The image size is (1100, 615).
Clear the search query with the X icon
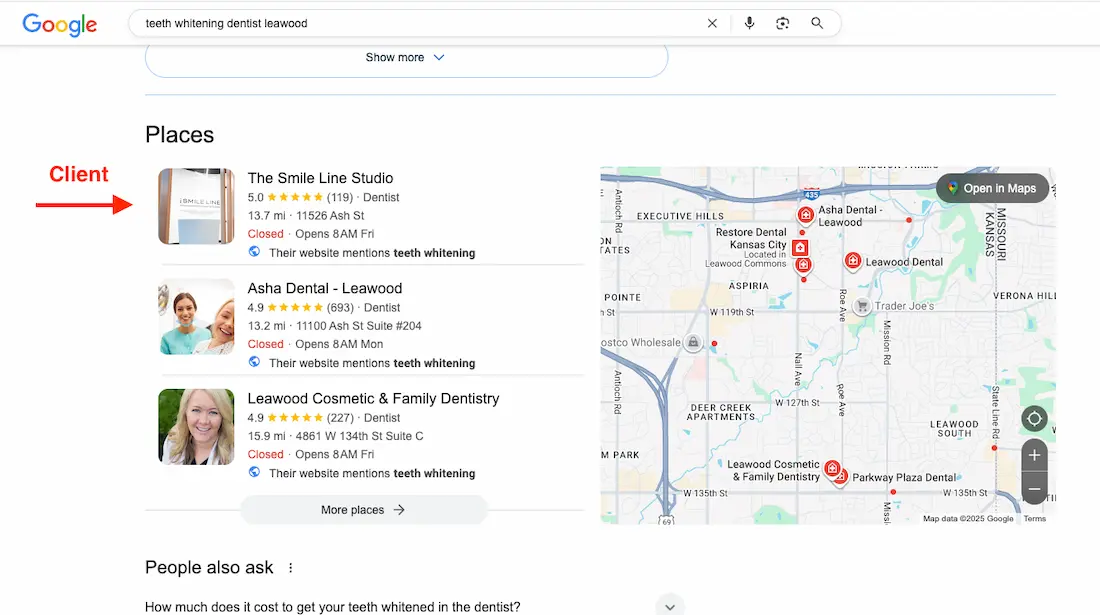[x=712, y=23]
